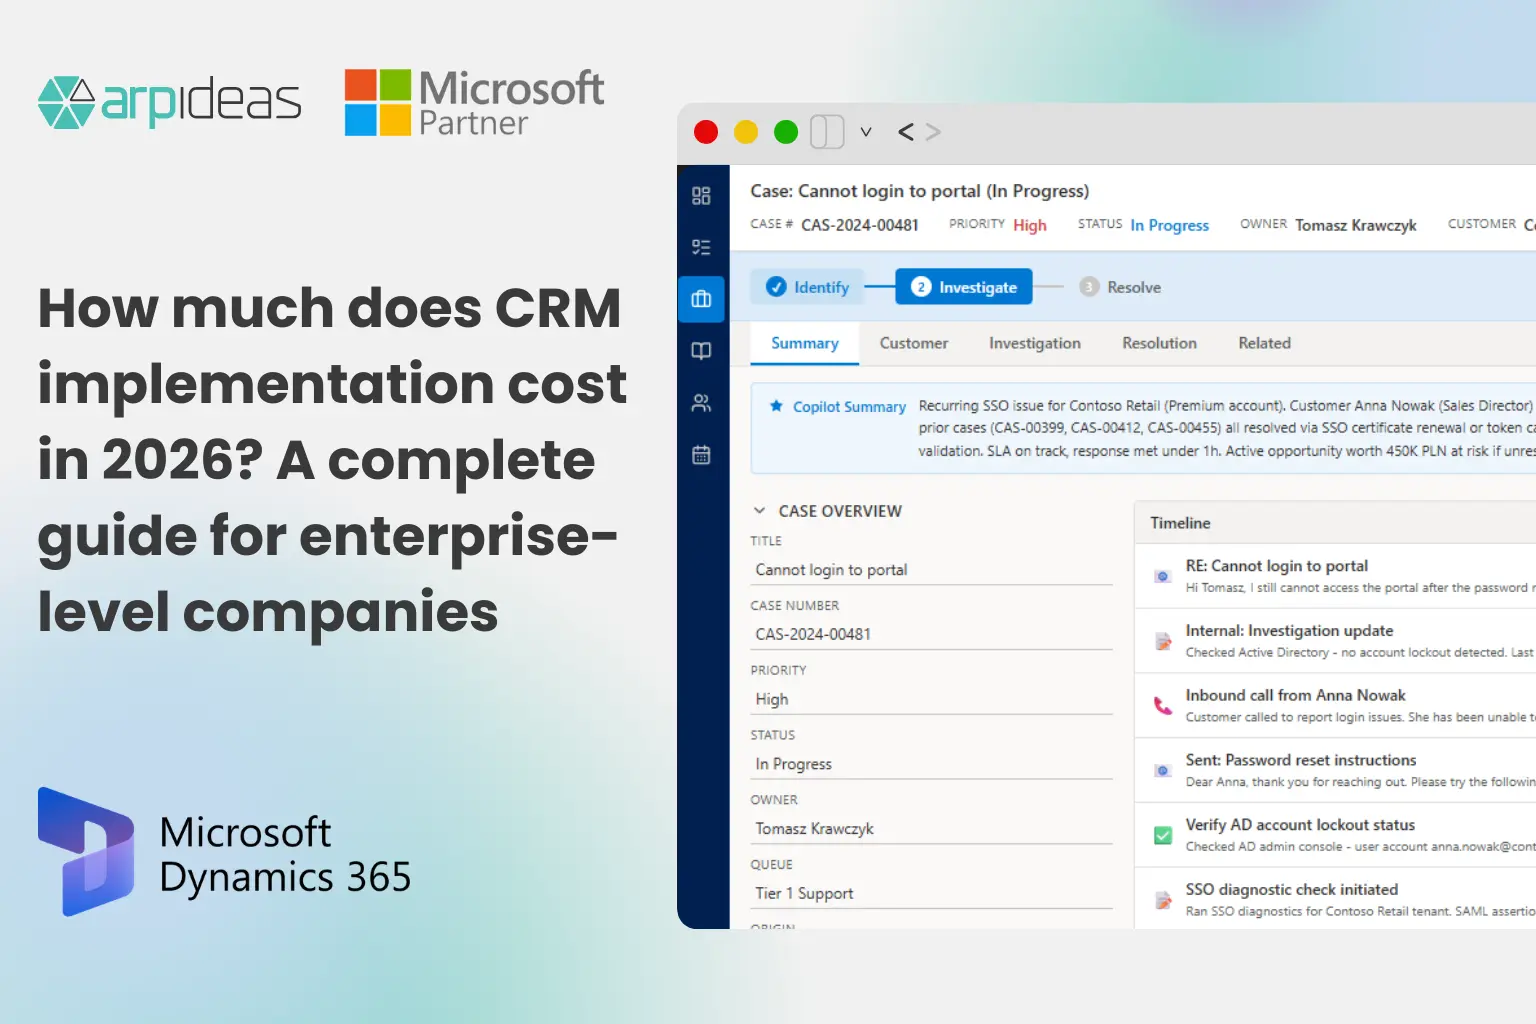Click the Copilot Summary star icon
The image size is (1536, 1024).
(x=776, y=406)
